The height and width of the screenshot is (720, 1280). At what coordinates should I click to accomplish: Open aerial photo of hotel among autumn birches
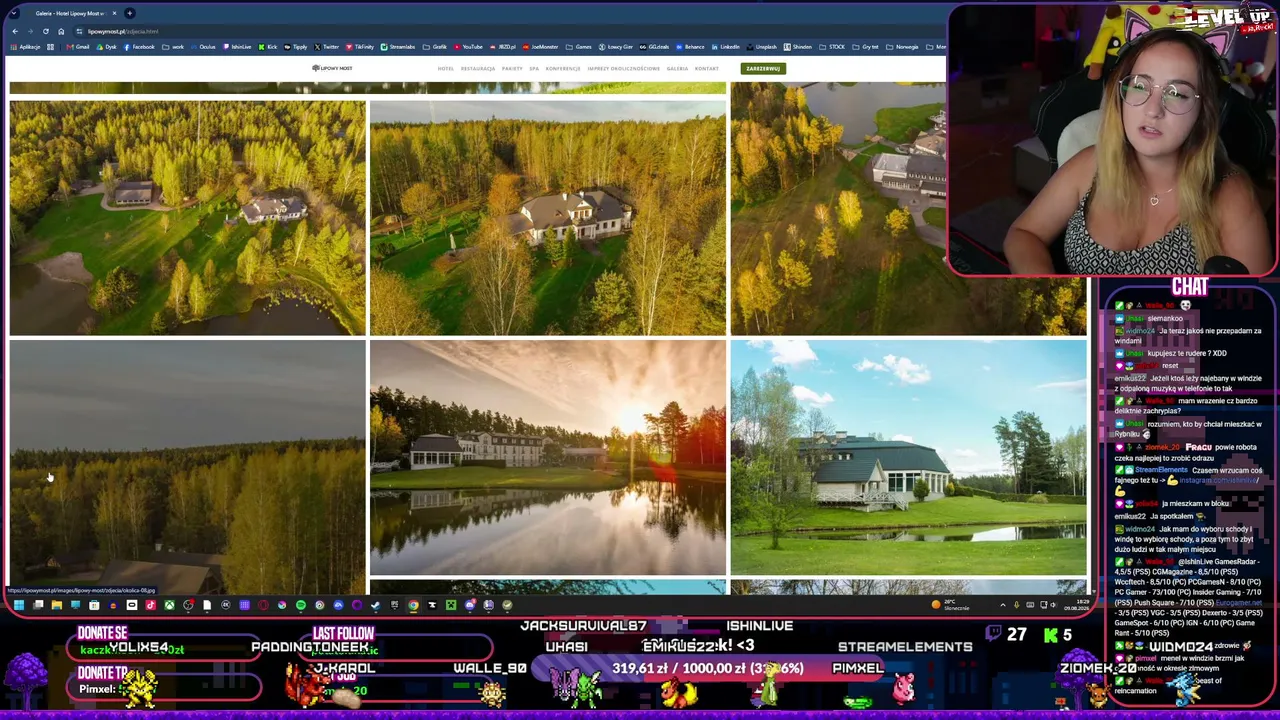pyautogui.click(x=548, y=218)
